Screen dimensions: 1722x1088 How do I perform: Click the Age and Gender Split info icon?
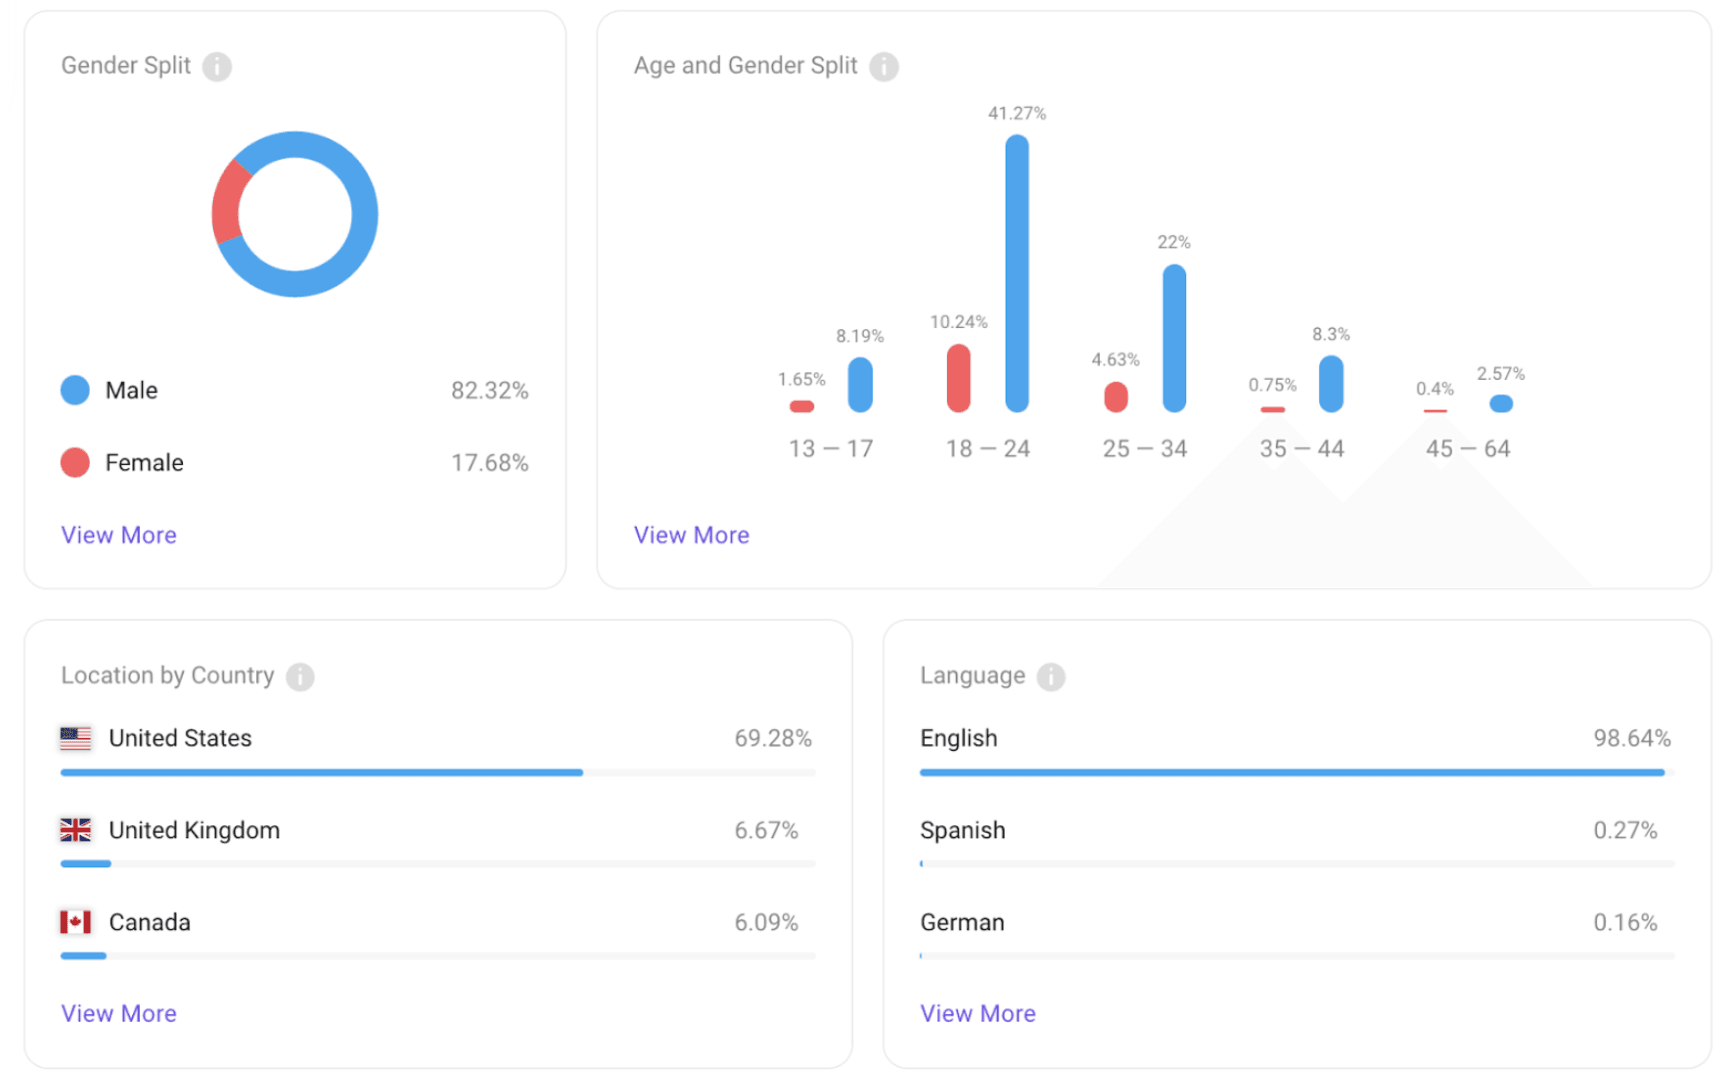(883, 67)
